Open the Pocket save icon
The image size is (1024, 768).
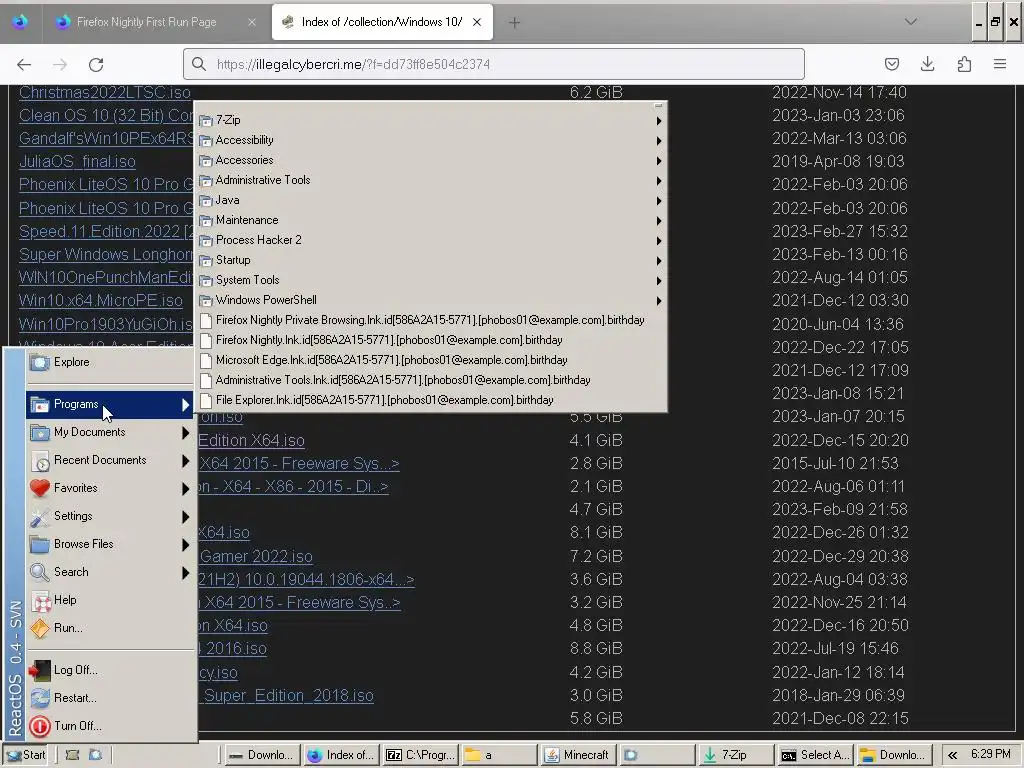tap(891, 64)
